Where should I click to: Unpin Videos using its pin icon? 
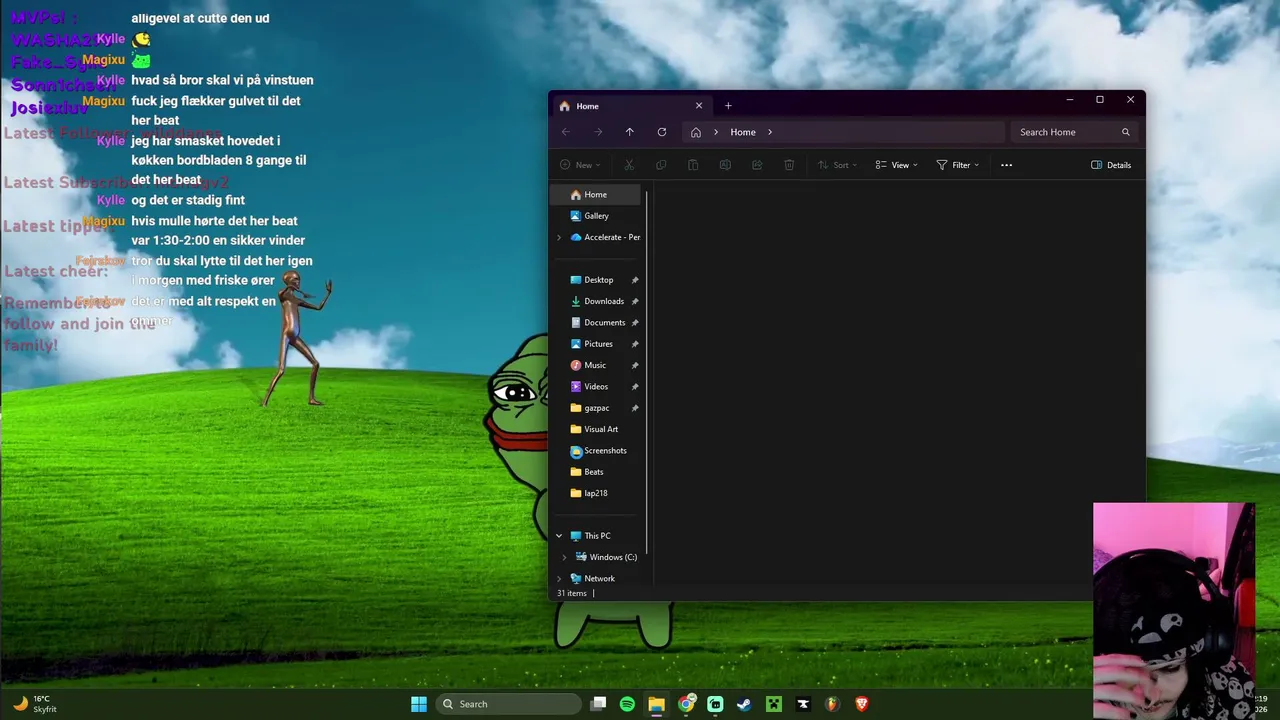635,386
